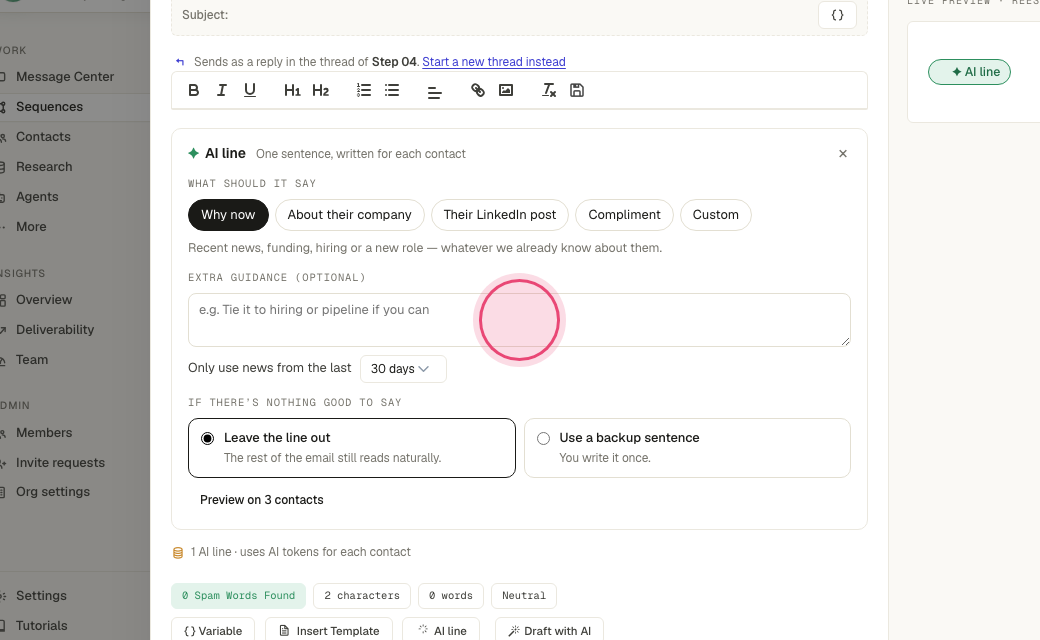Click the Neutral tone badge
Image resolution: width=1040 pixels, height=640 pixels.
(x=524, y=596)
